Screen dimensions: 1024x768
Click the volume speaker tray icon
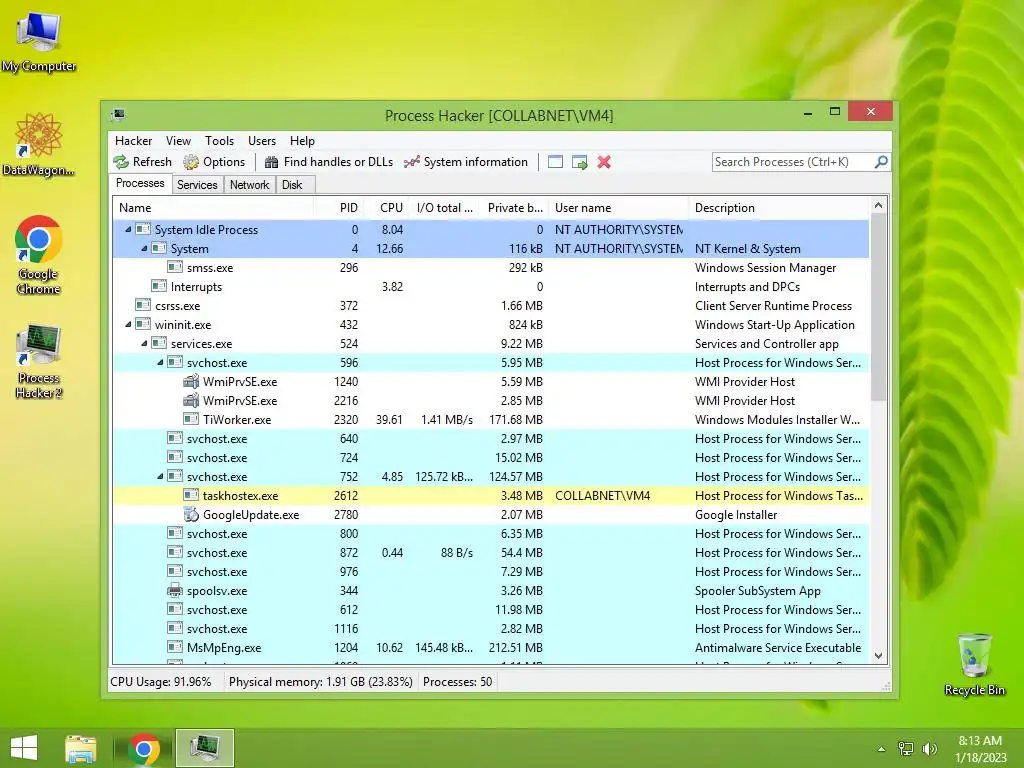(x=929, y=748)
